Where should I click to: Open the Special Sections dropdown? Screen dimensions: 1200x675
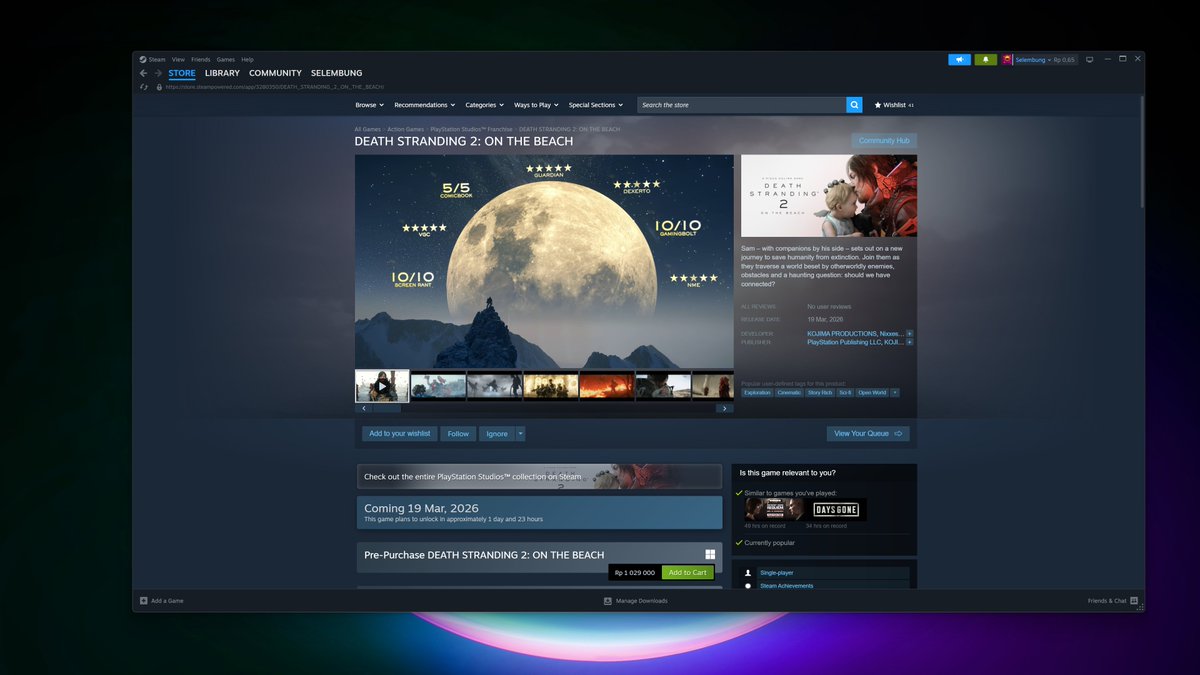click(x=596, y=105)
